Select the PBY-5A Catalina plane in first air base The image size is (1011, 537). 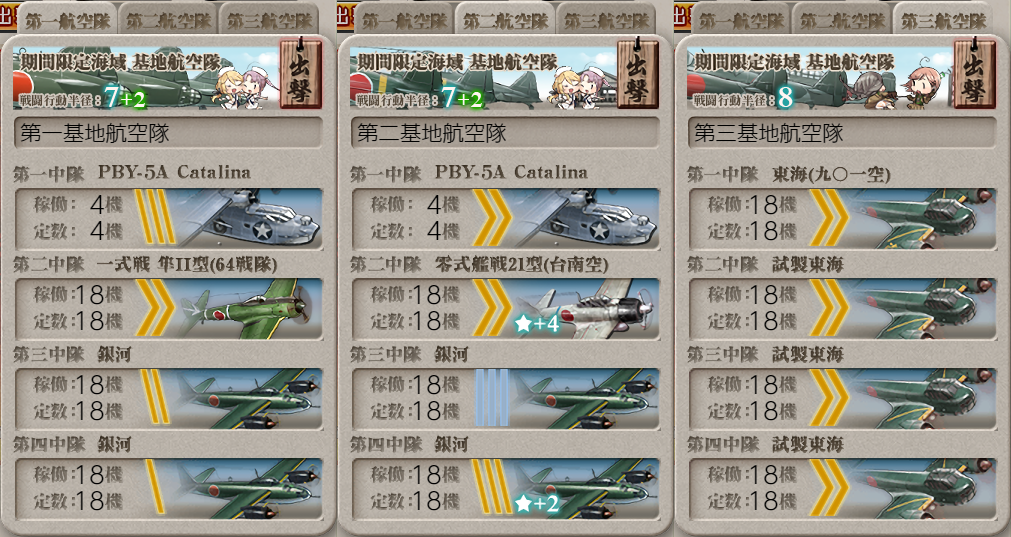tap(248, 217)
